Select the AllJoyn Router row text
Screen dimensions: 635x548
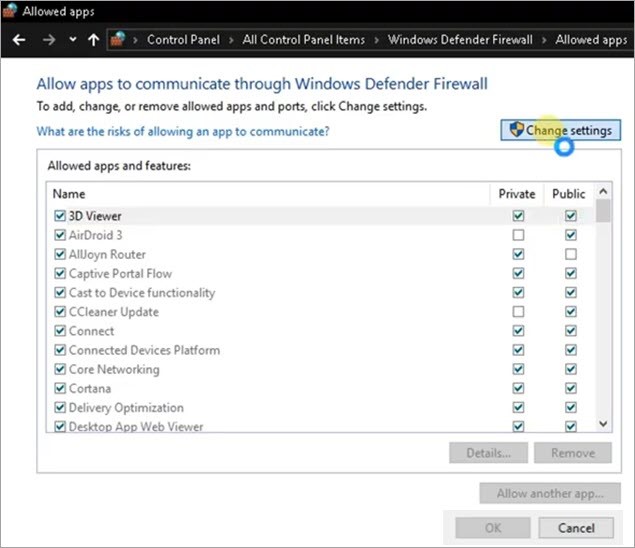coord(107,254)
